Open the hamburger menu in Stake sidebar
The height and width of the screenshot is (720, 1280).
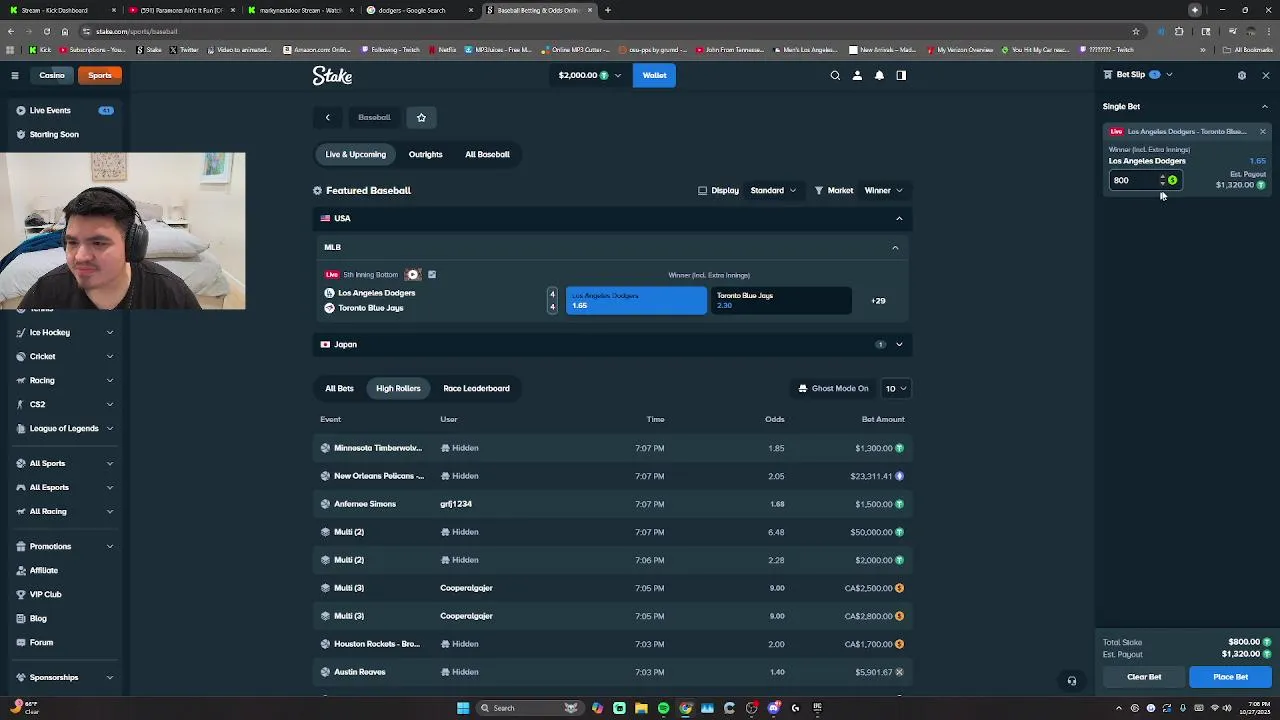tap(15, 75)
